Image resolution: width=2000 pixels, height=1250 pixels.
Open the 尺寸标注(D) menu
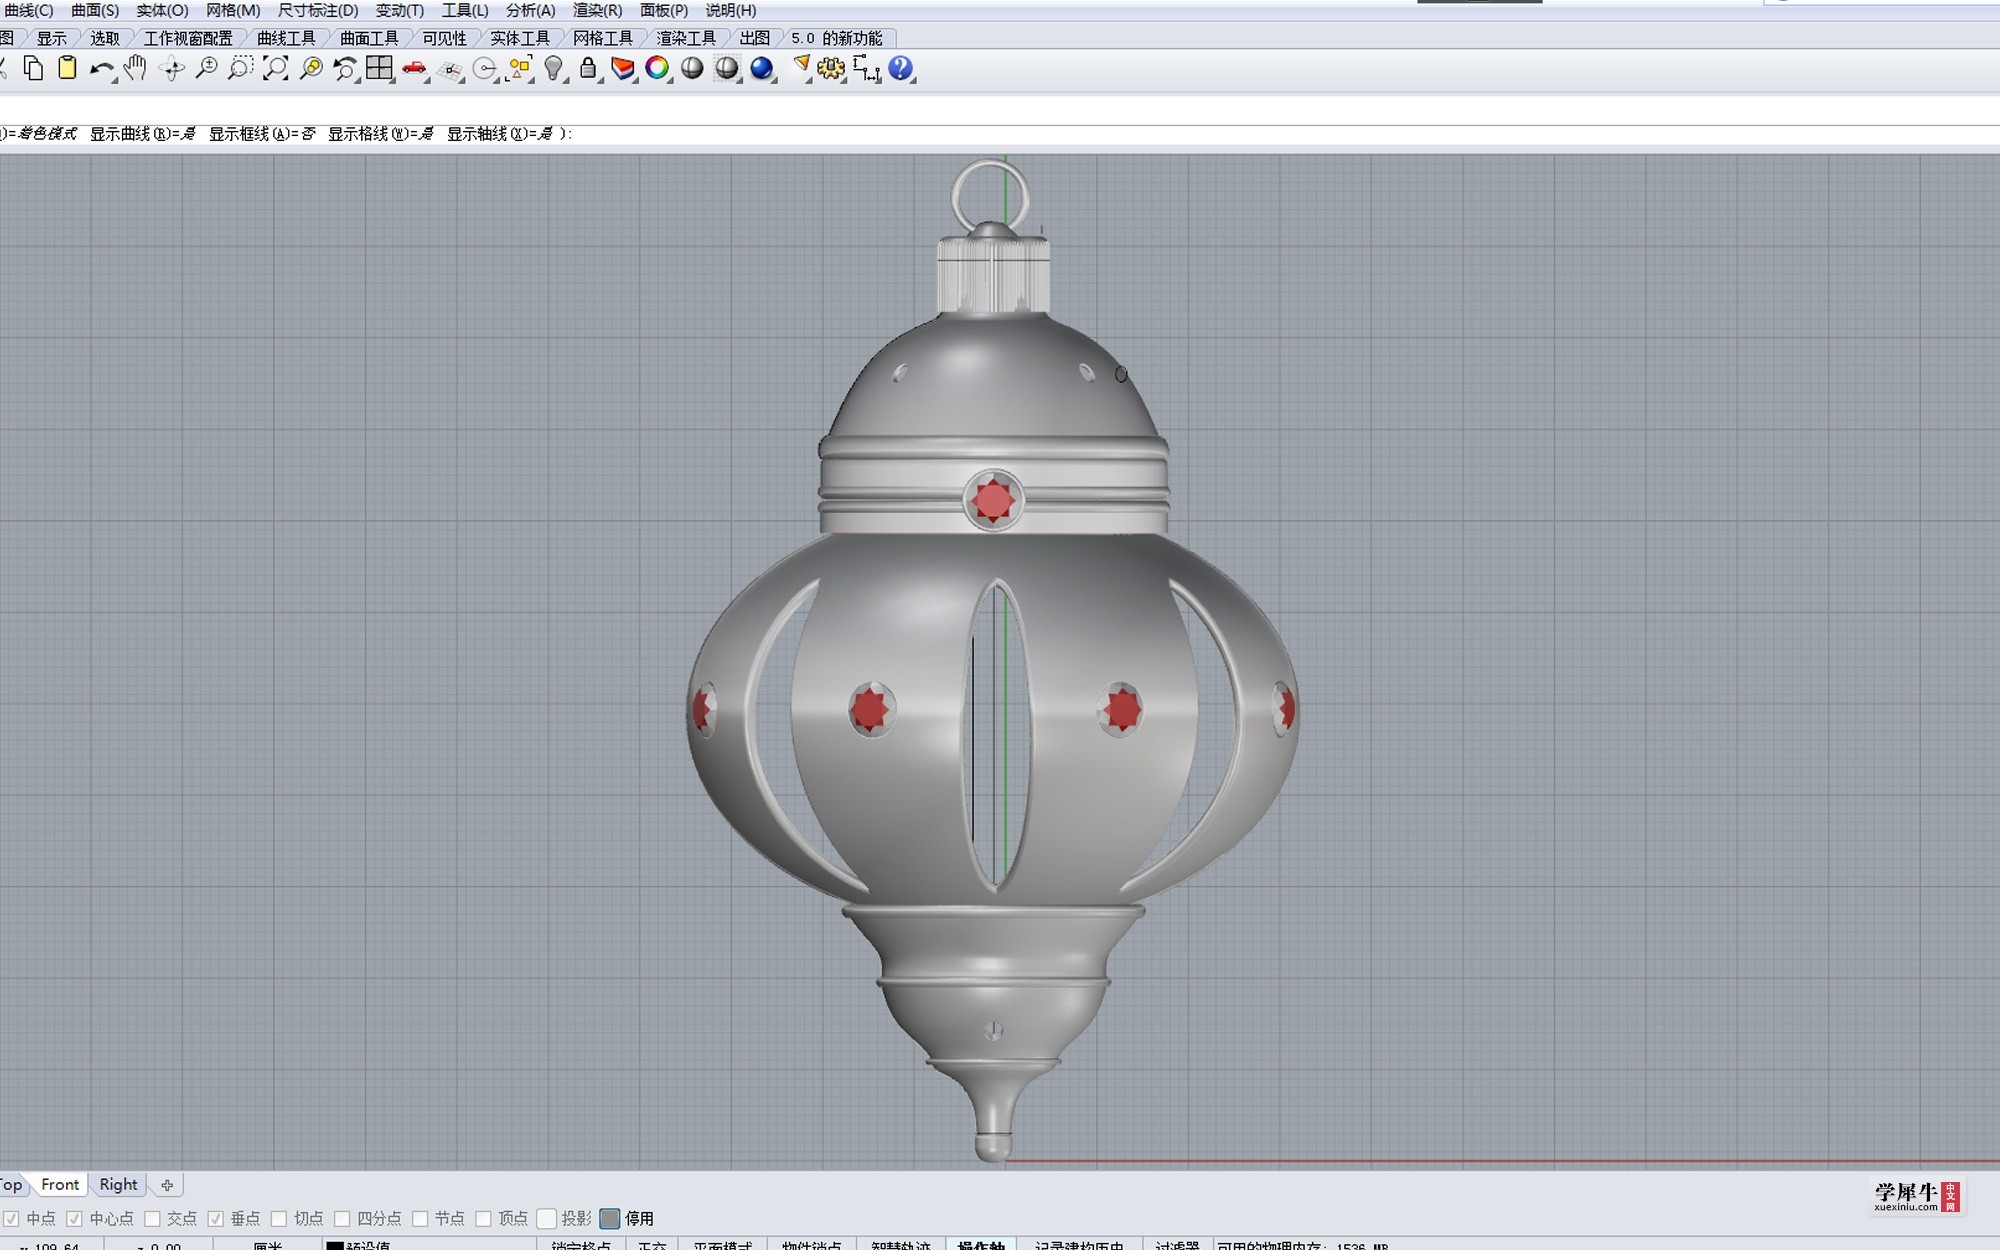(x=318, y=10)
